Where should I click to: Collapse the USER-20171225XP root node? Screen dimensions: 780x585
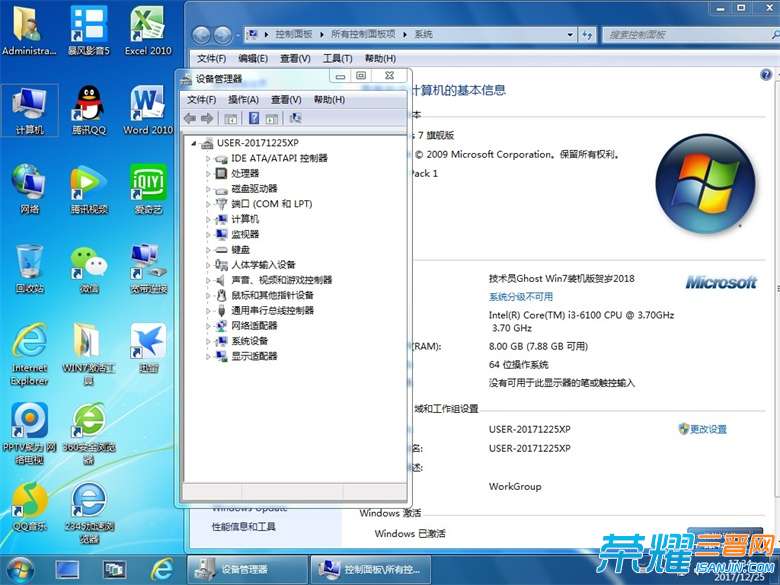click(x=194, y=143)
